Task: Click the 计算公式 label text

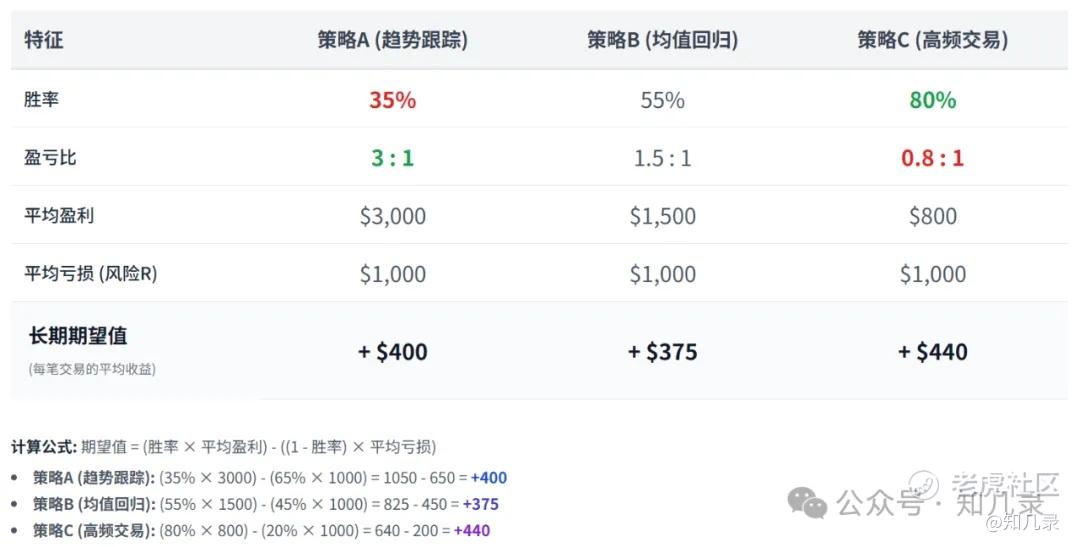Action: [44, 447]
